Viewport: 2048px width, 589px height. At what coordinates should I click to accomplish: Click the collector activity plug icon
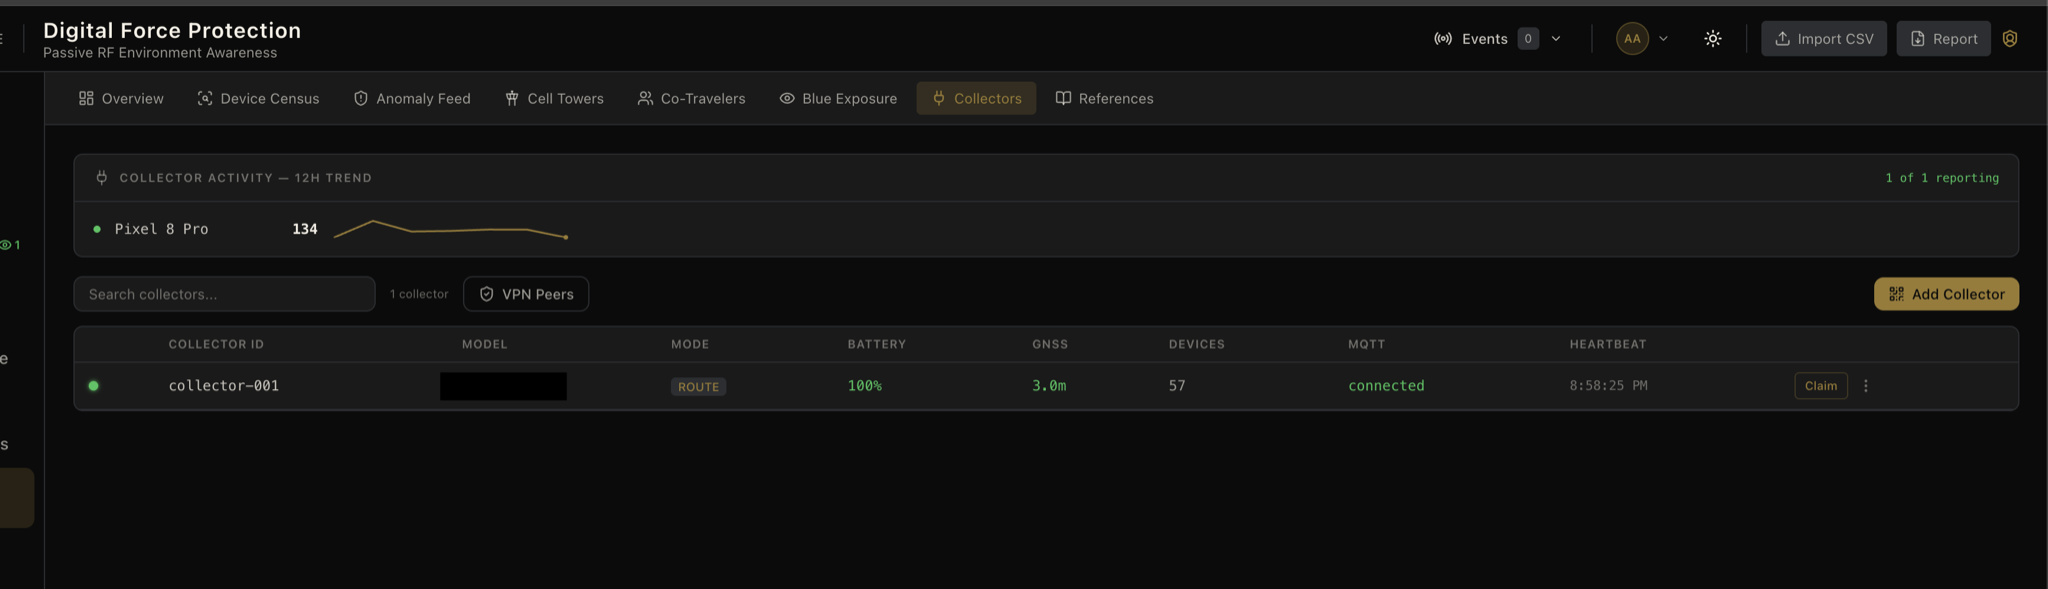click(101, 178)
